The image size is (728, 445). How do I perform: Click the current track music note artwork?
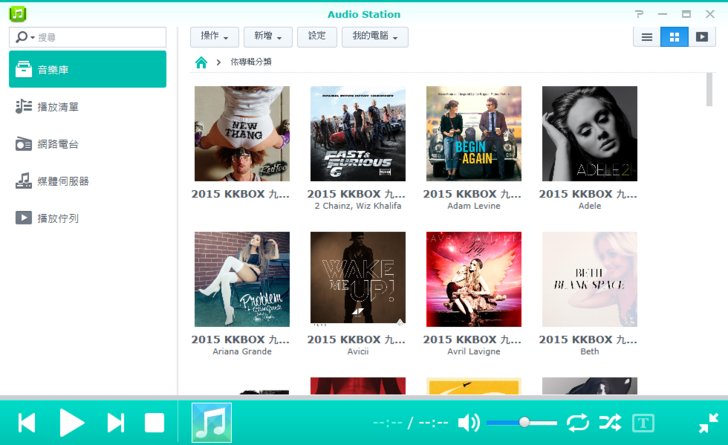212,423
